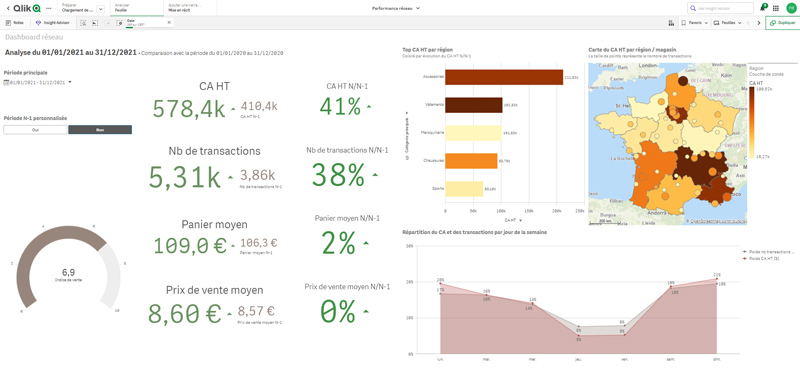The image size is (800, 375).
Task: Open the Favoris bookmarks dropdown
Action: click(694, 23)
